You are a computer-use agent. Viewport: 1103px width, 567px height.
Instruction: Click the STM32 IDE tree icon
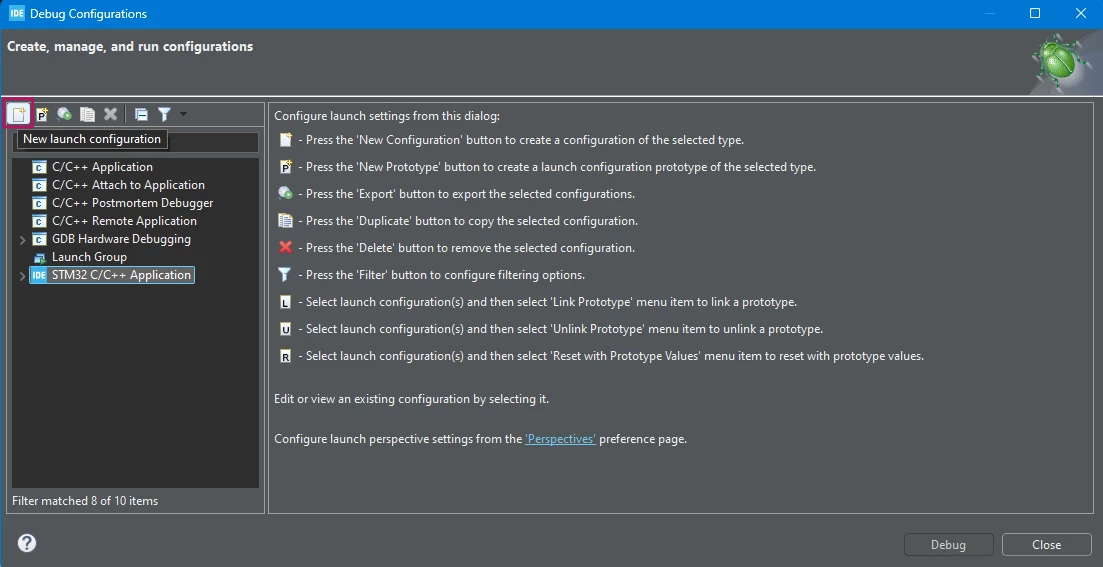tap(39, 276)
